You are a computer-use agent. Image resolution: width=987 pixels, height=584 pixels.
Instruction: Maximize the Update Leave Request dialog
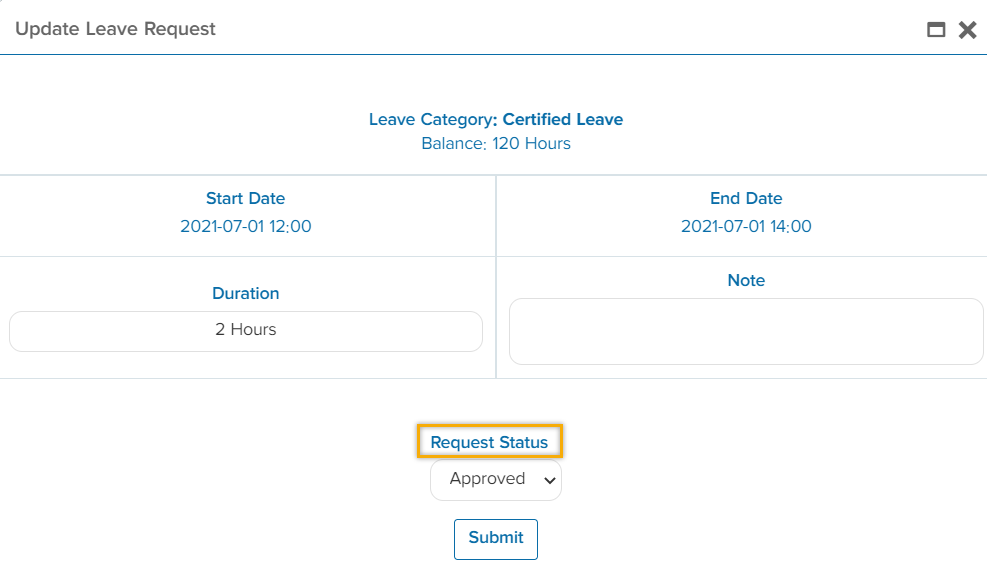[936, 30]
